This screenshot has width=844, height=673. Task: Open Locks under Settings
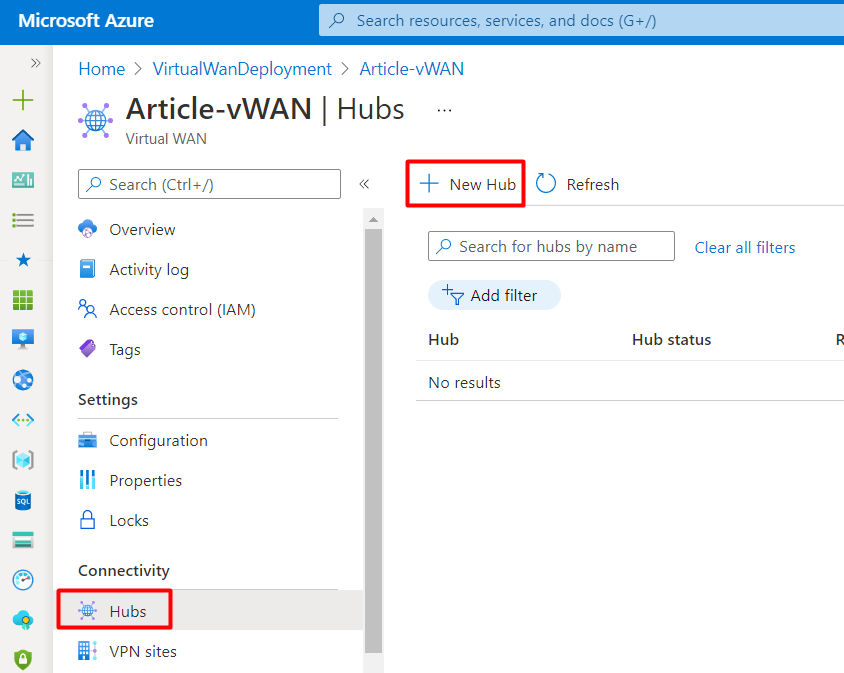[x=129, y=521]
